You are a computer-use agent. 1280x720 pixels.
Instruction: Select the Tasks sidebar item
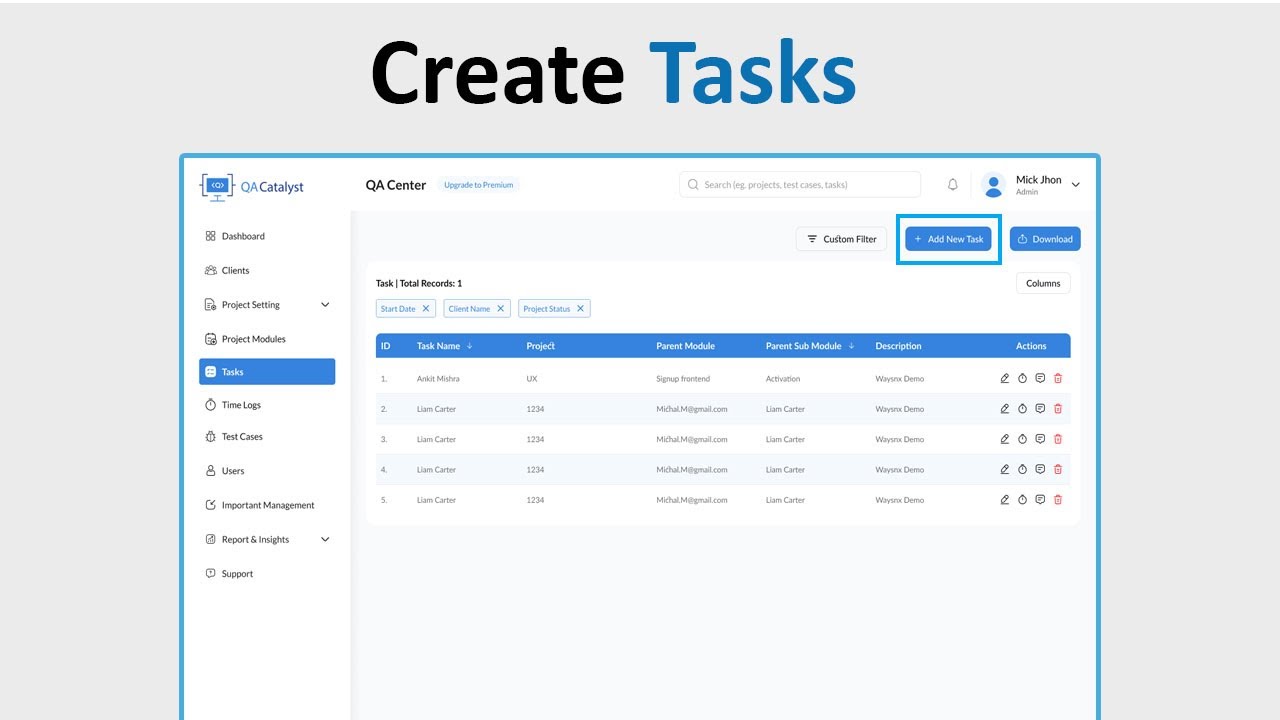pyautogui.click(x=267, y=372)
